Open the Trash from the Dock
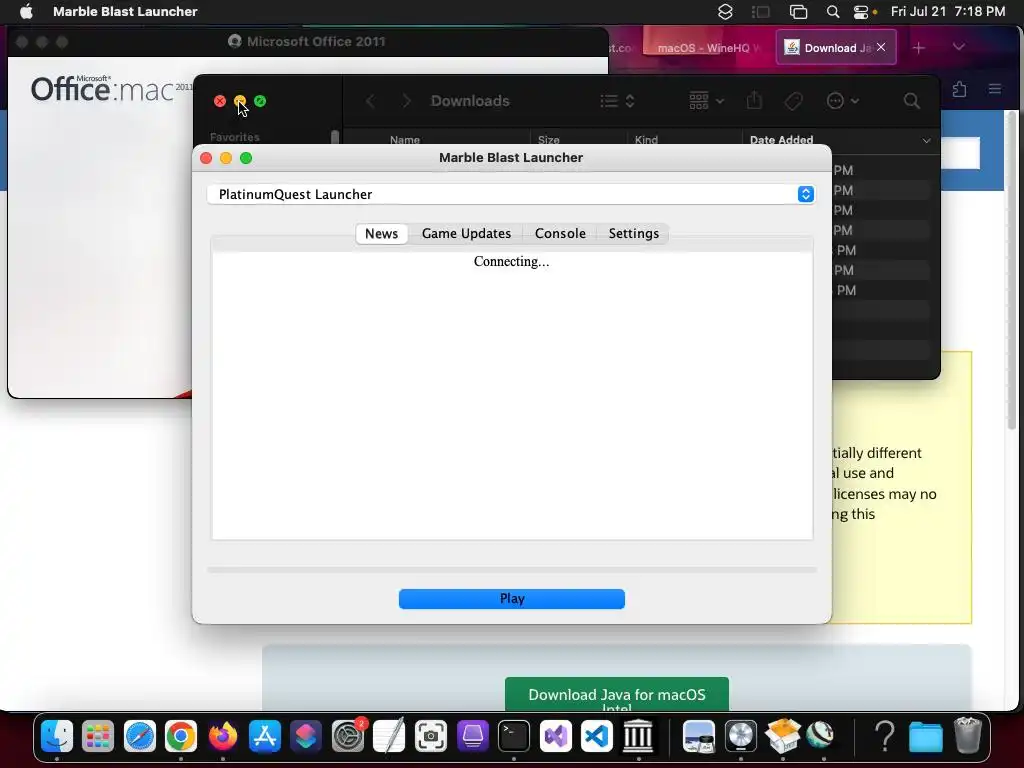Viewport: 1024px width, 768px height. tap(968, 735)
